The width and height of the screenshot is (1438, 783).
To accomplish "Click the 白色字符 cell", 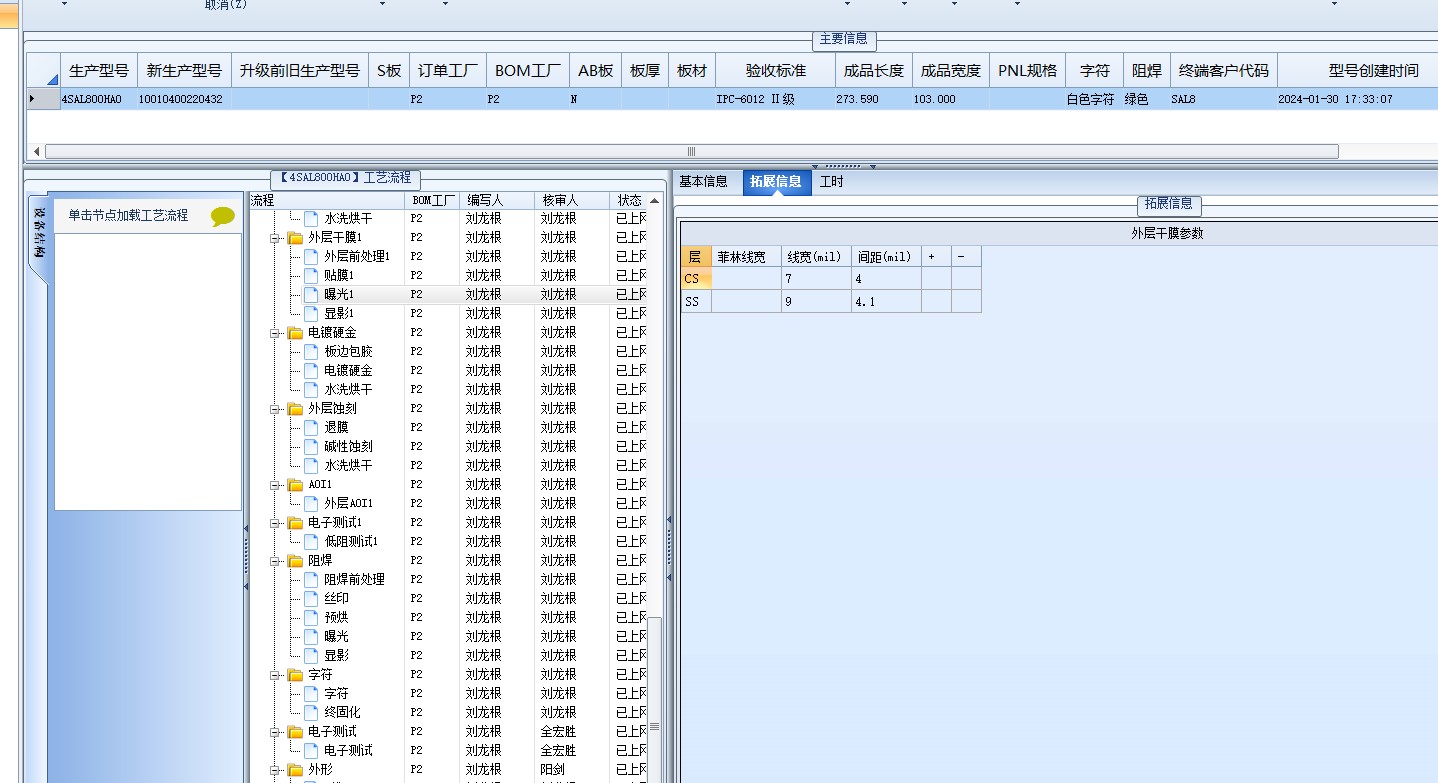I will [x=1094, y=99].
